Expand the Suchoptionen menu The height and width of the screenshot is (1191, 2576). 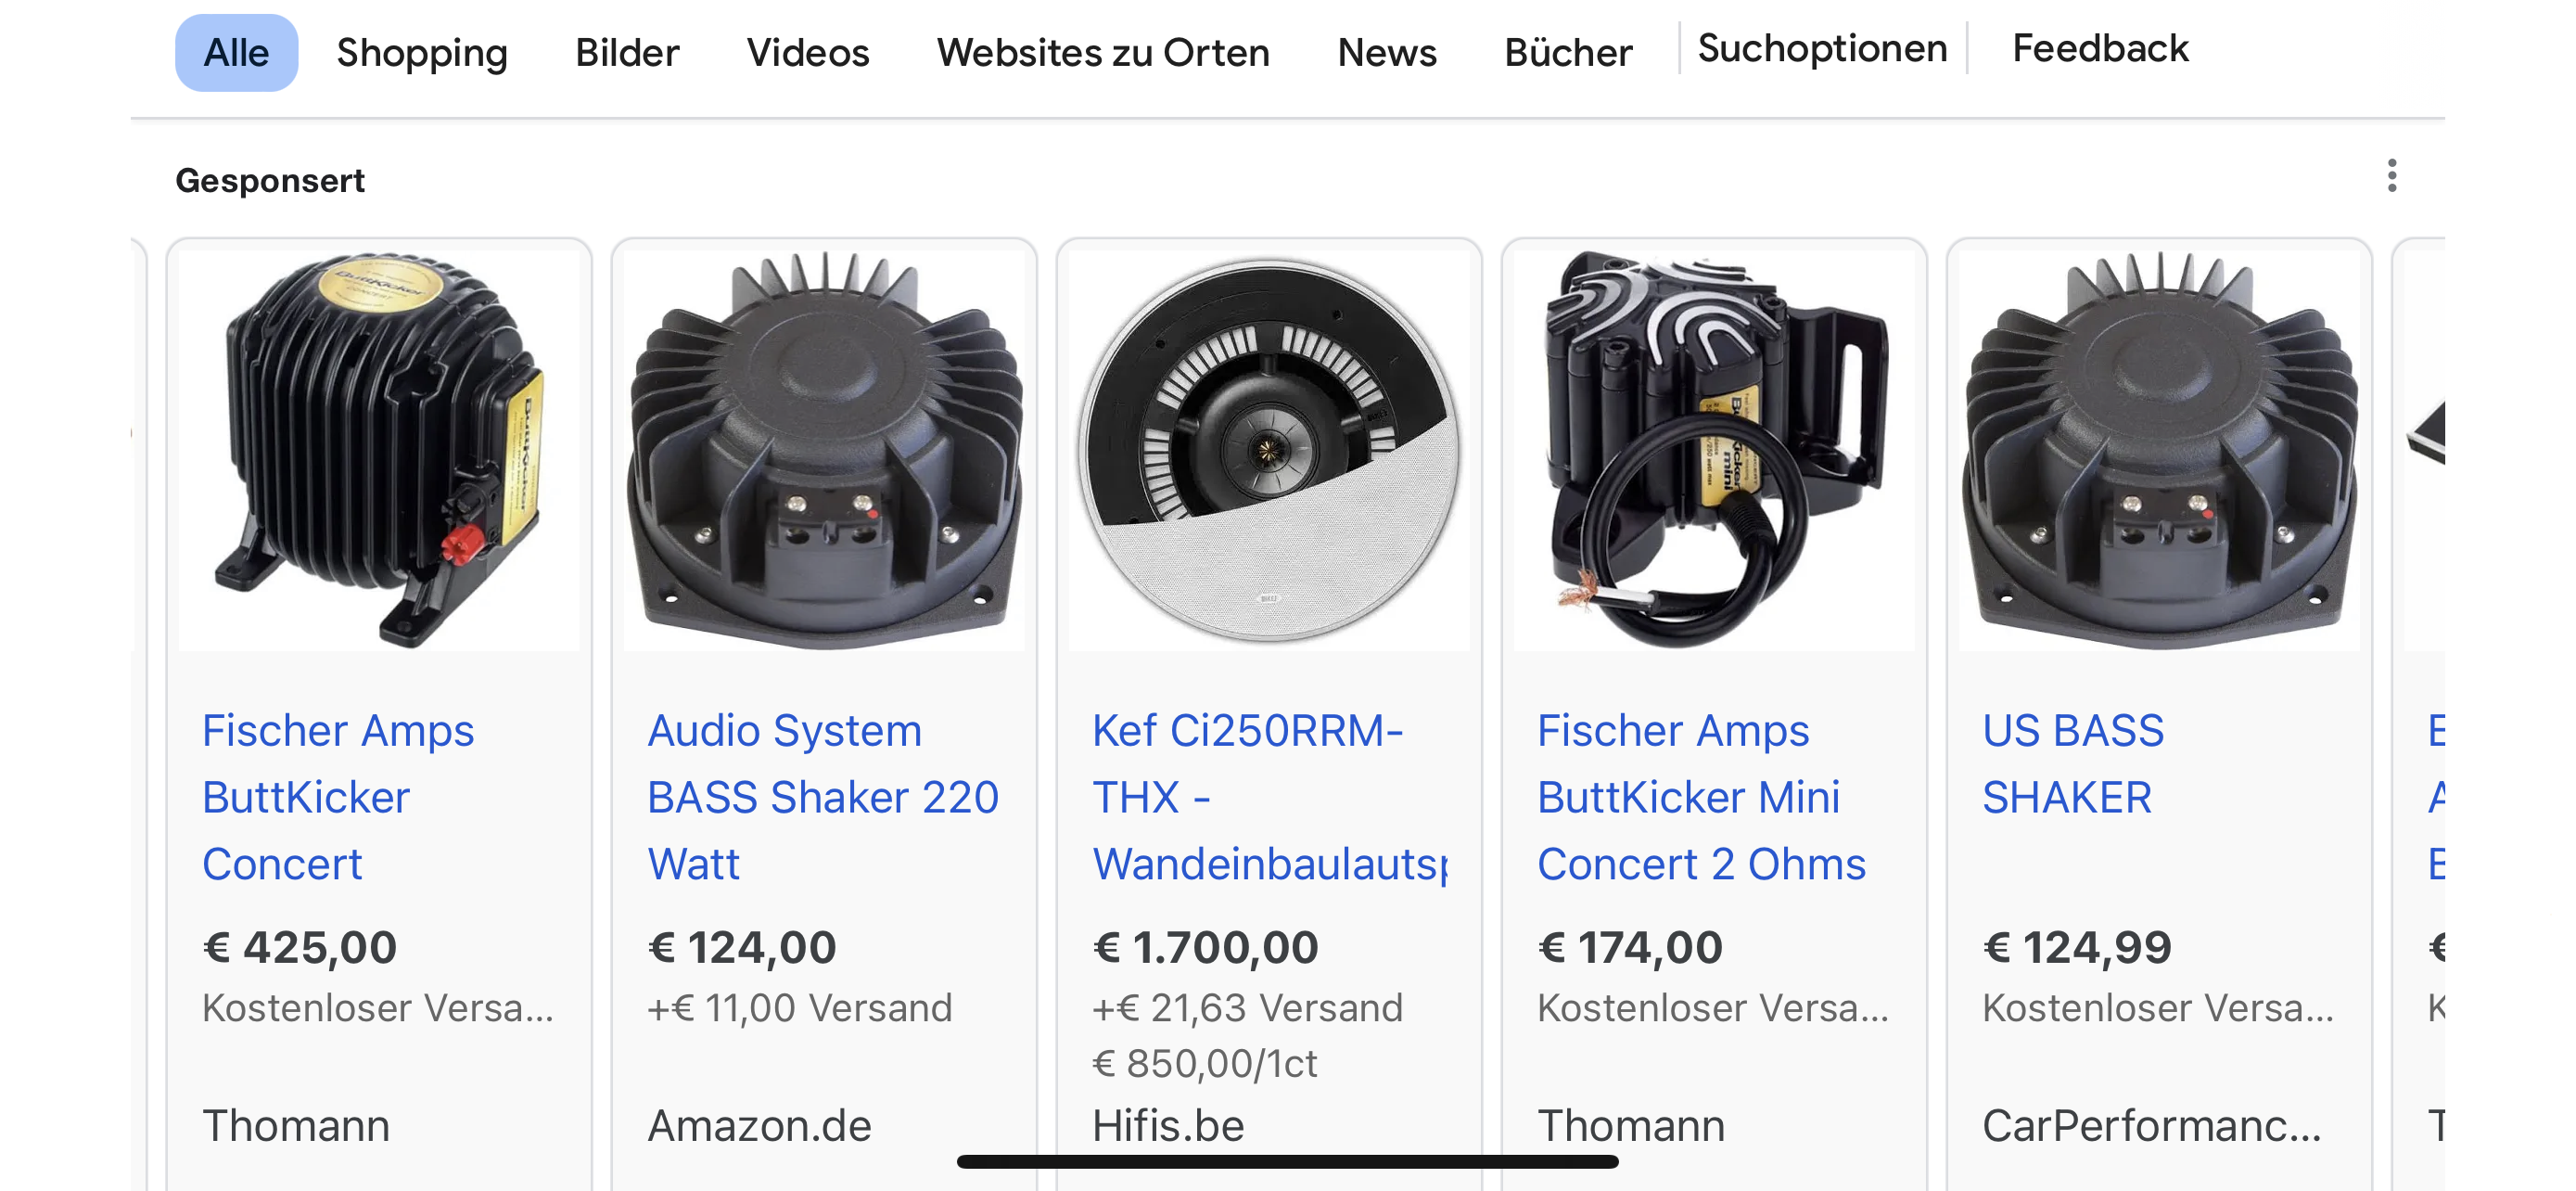(x=1822, y=48)
